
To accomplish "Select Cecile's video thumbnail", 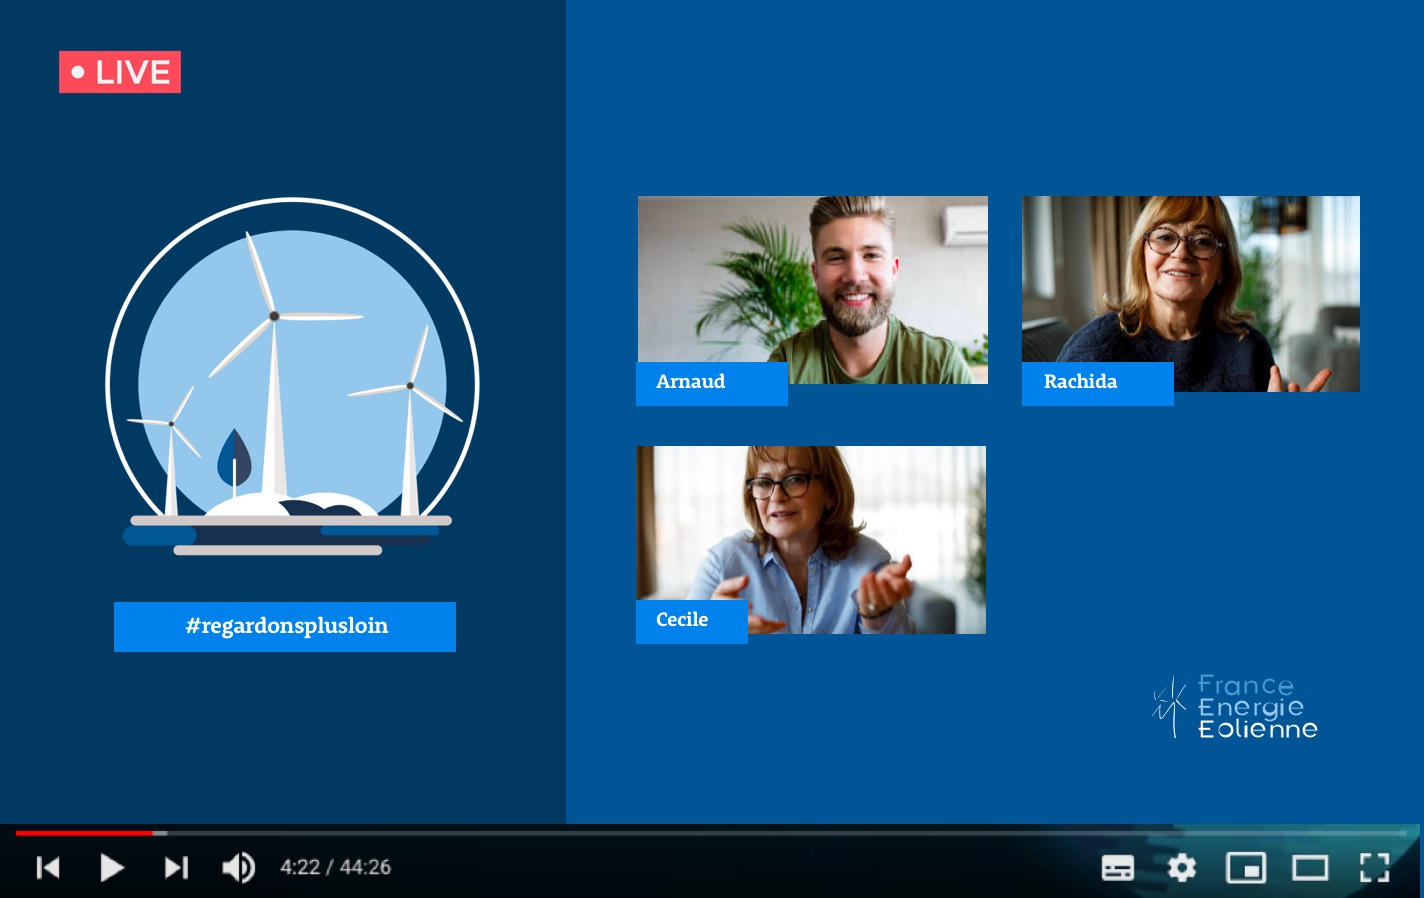I will [811, 530].
